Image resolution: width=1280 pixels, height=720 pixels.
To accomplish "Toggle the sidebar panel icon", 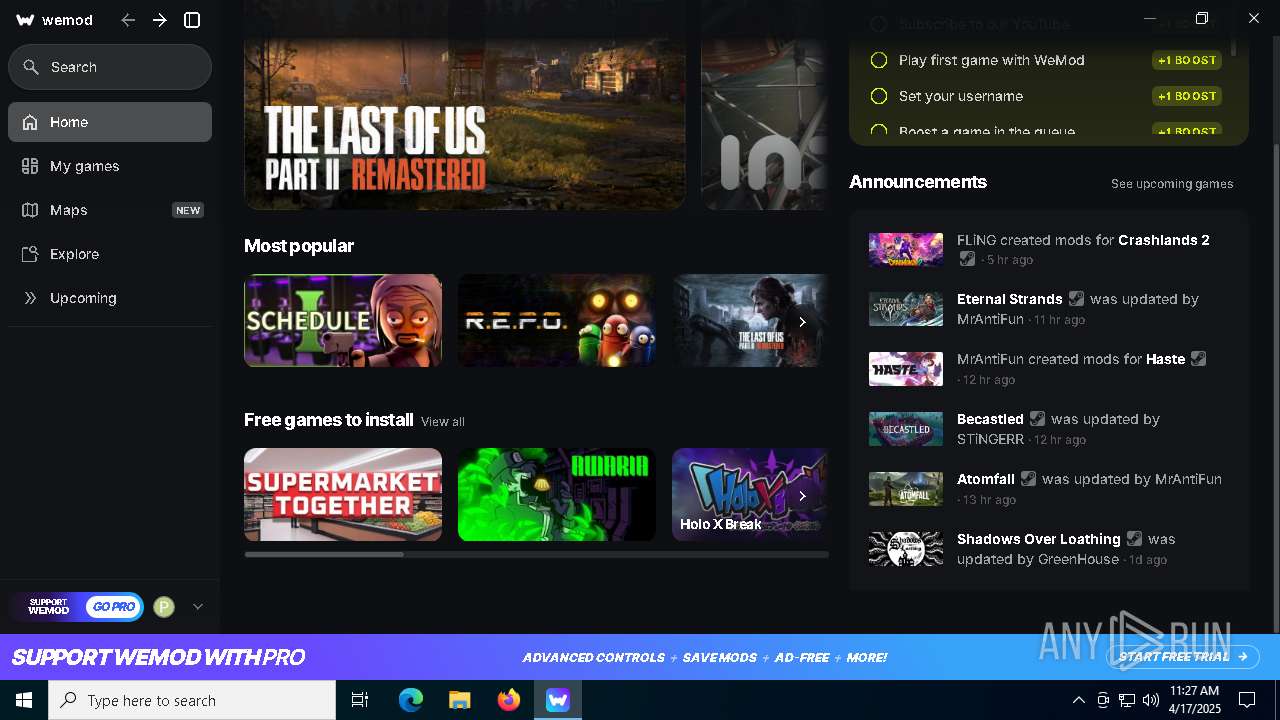I will [x=193, y=20].
